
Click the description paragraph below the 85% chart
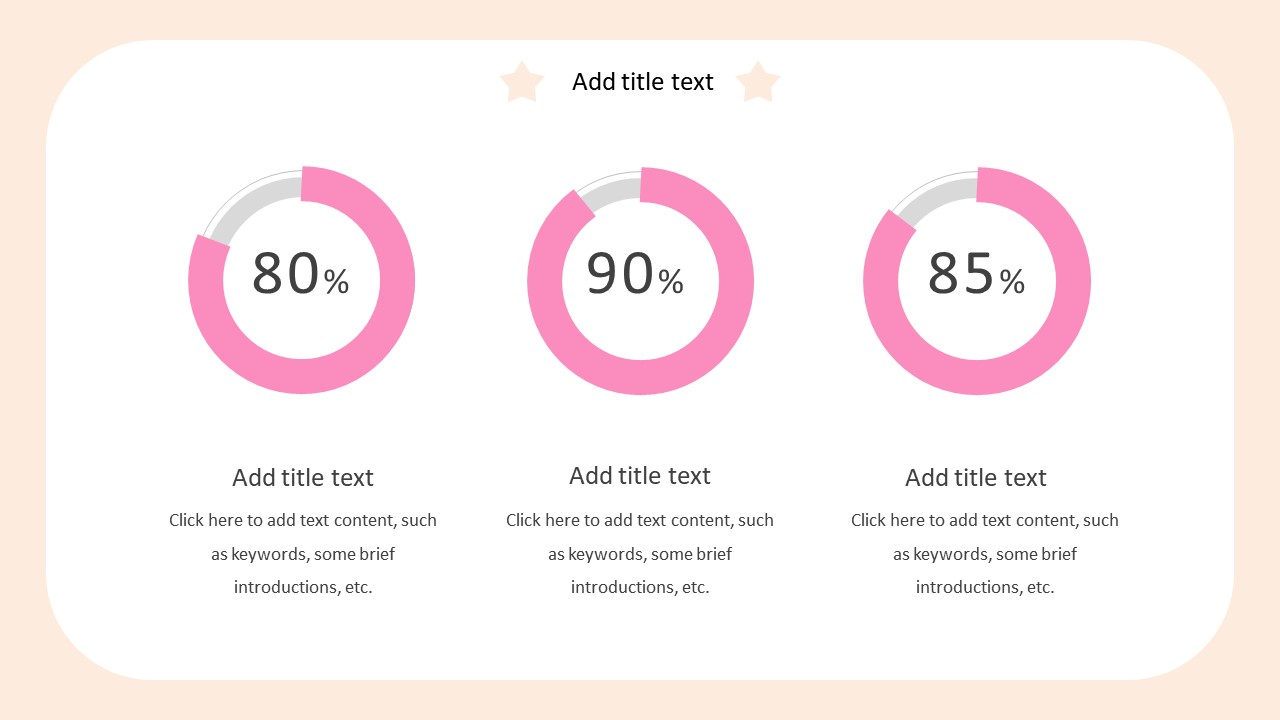pyautogui.click(x=985, y=553)
